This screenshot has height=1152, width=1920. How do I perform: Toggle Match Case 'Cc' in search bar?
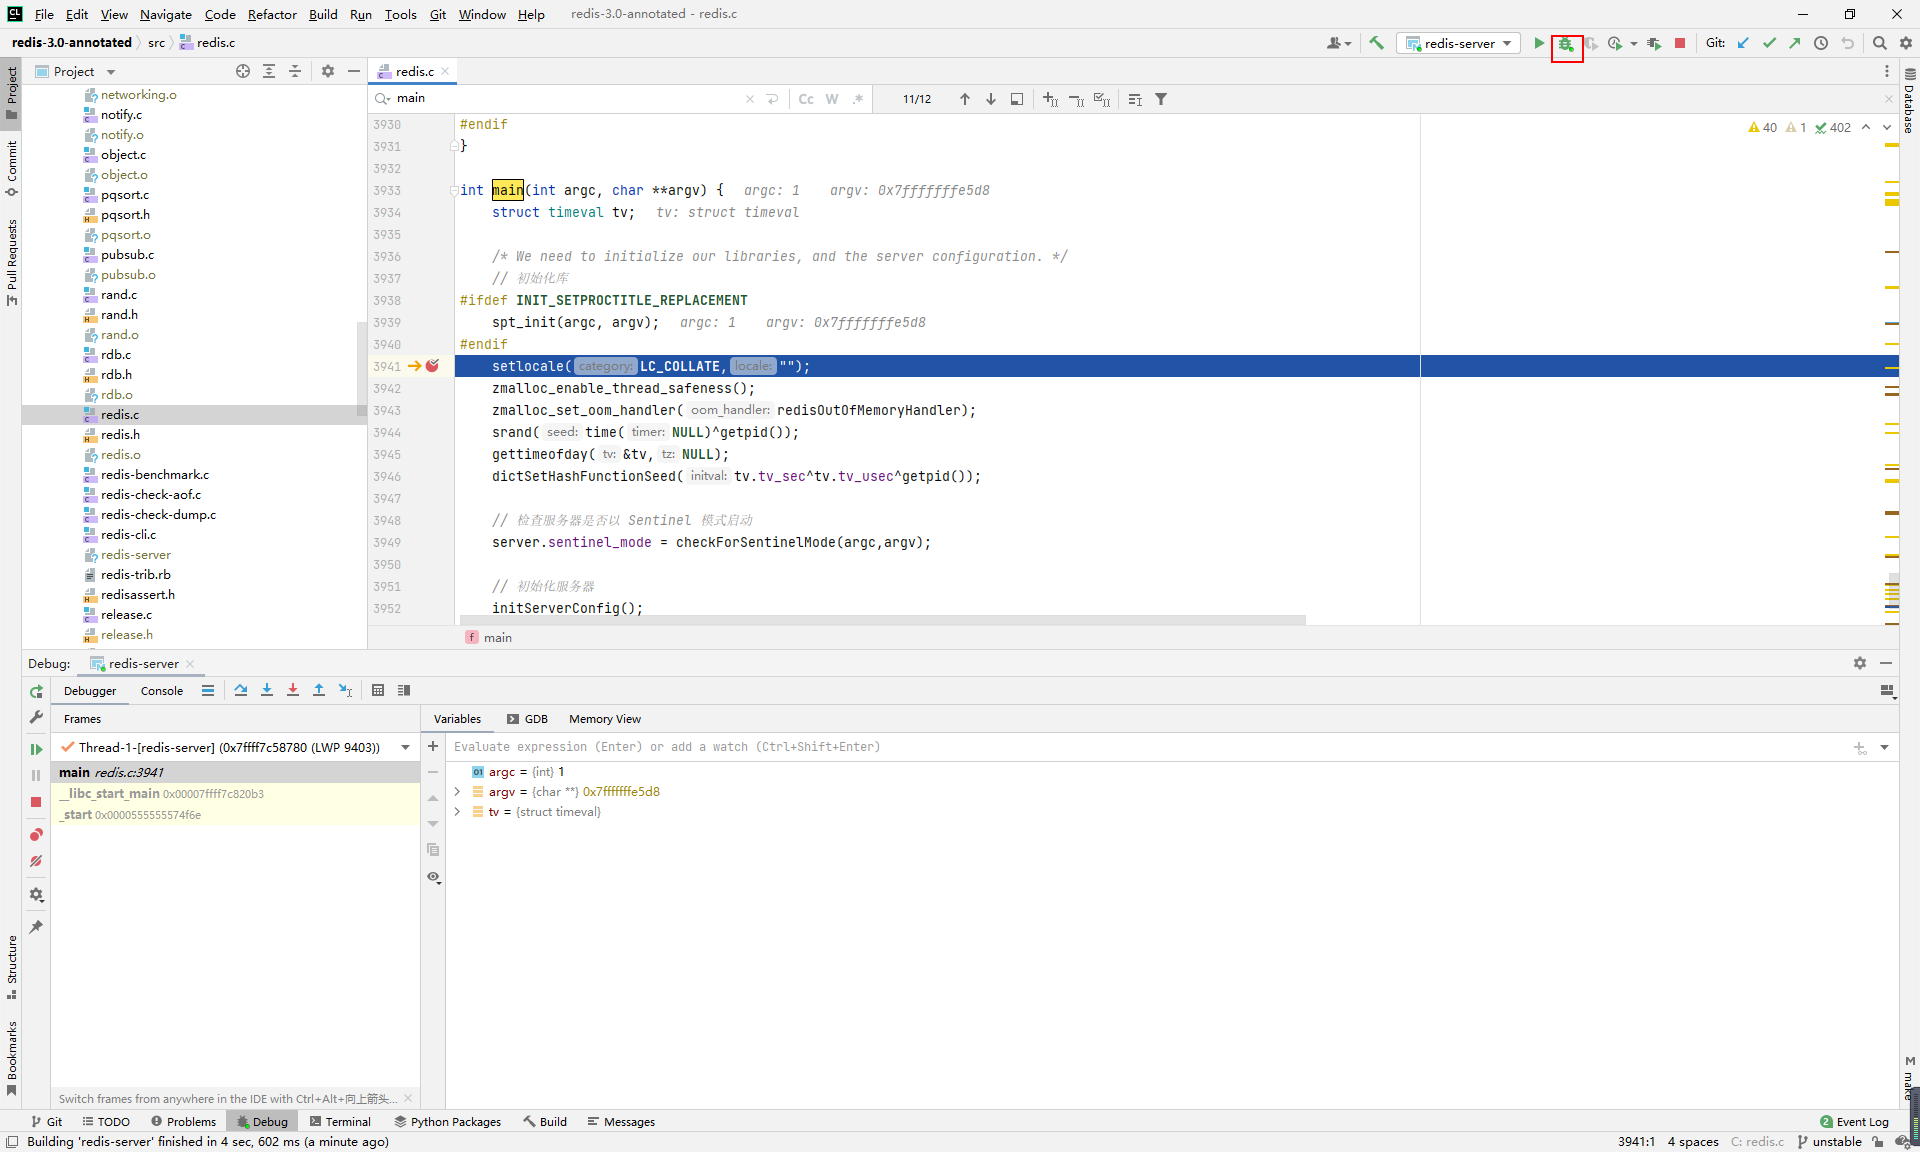pyautogui.click(x=806, y=99)
